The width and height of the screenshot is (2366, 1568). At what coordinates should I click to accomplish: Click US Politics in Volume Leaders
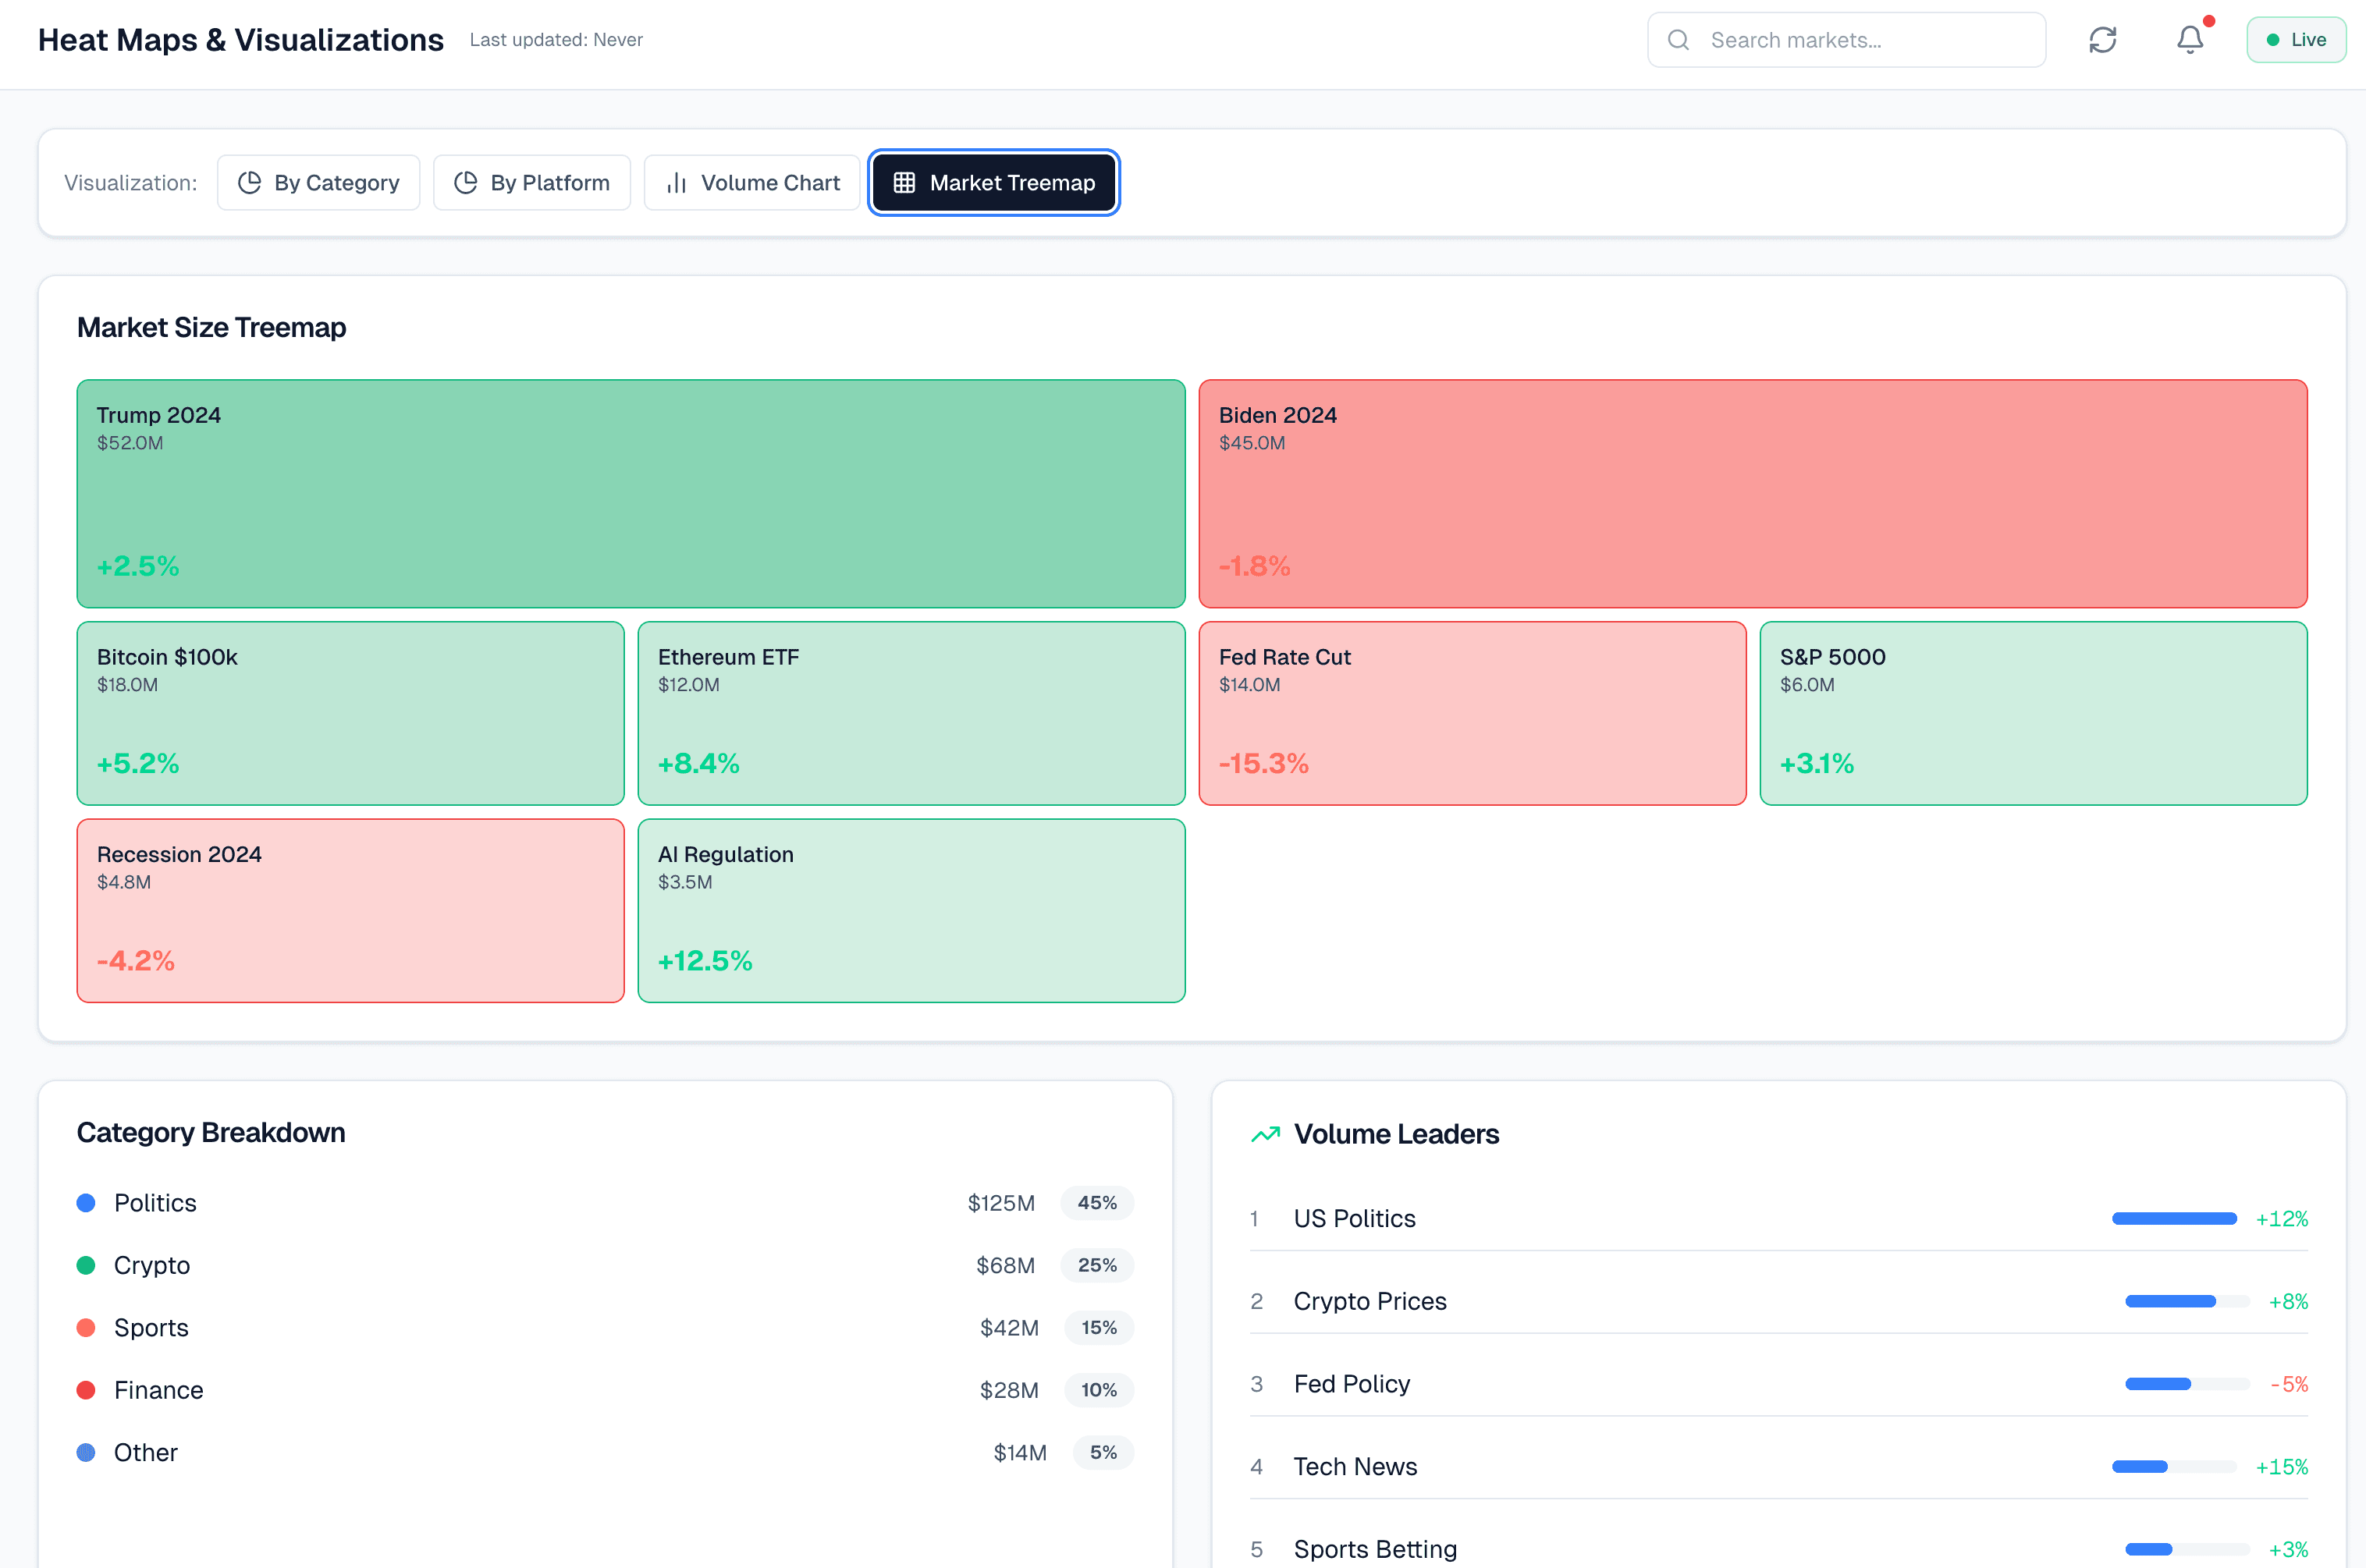pyautogui.click(x=1355, y=1218)
